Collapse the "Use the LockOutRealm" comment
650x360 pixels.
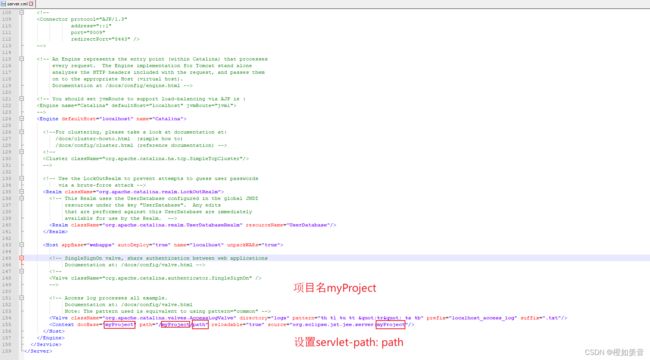[22, 178]
